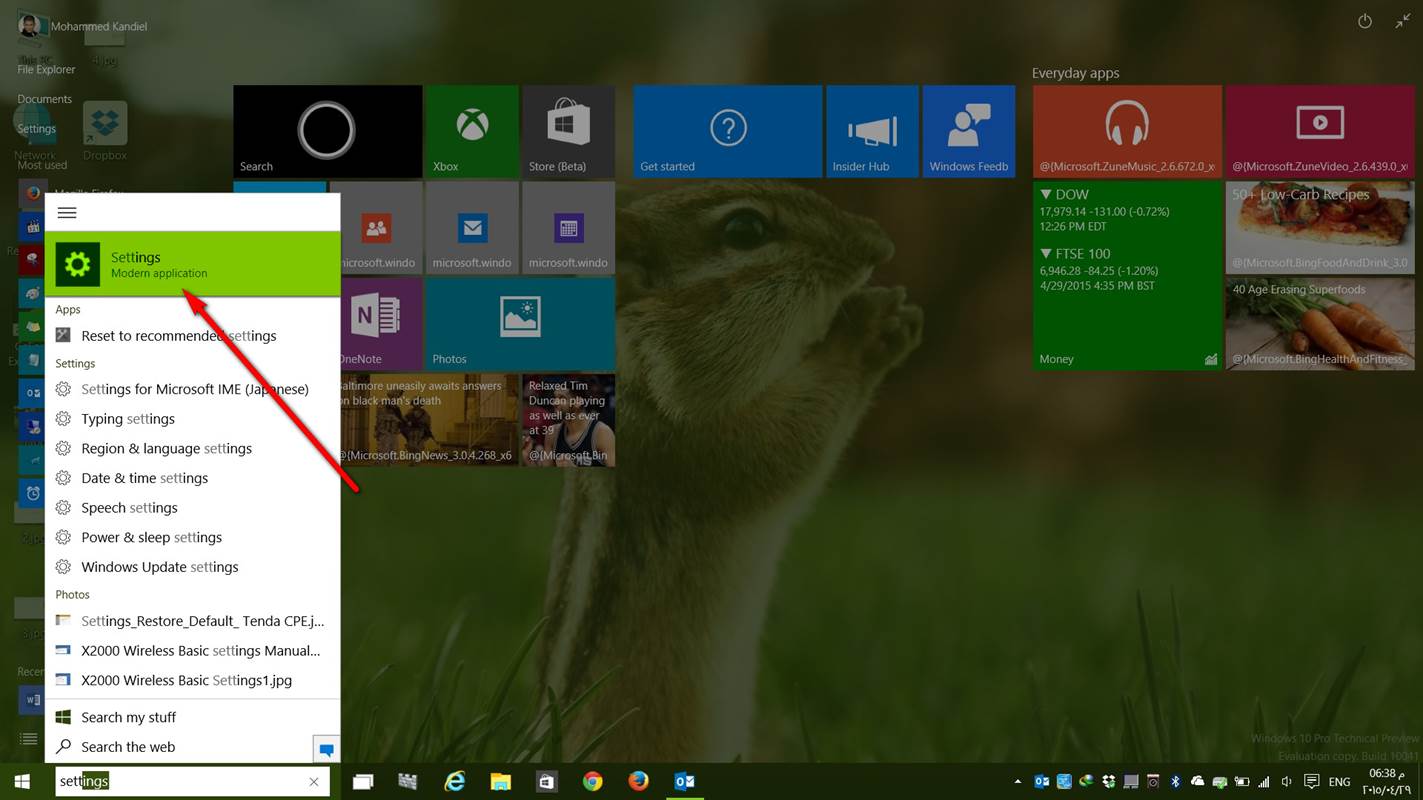The width and height of the screenshot is (1423, 800).
Task: Open the Baltimore news tile
Action: [x=430, y=420]
